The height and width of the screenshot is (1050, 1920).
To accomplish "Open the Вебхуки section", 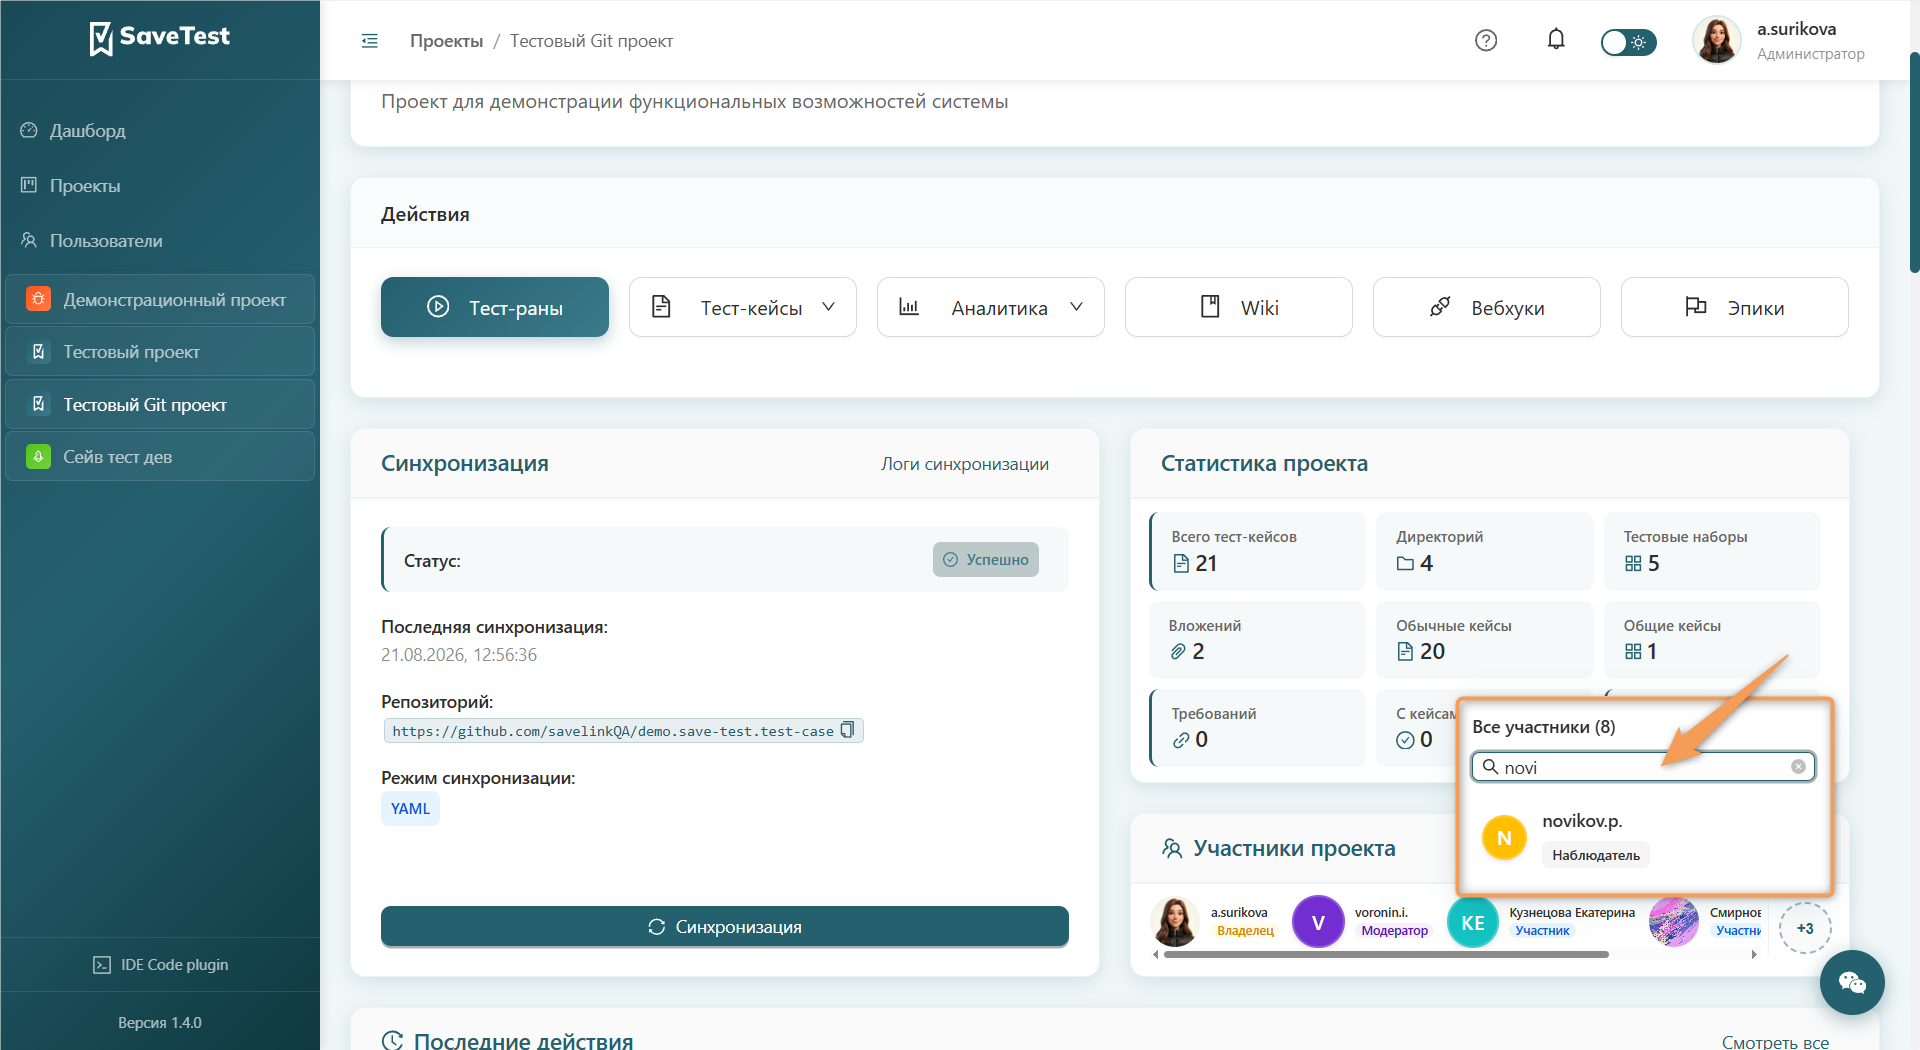I will pyautogui.click(x=1487, y=307).
